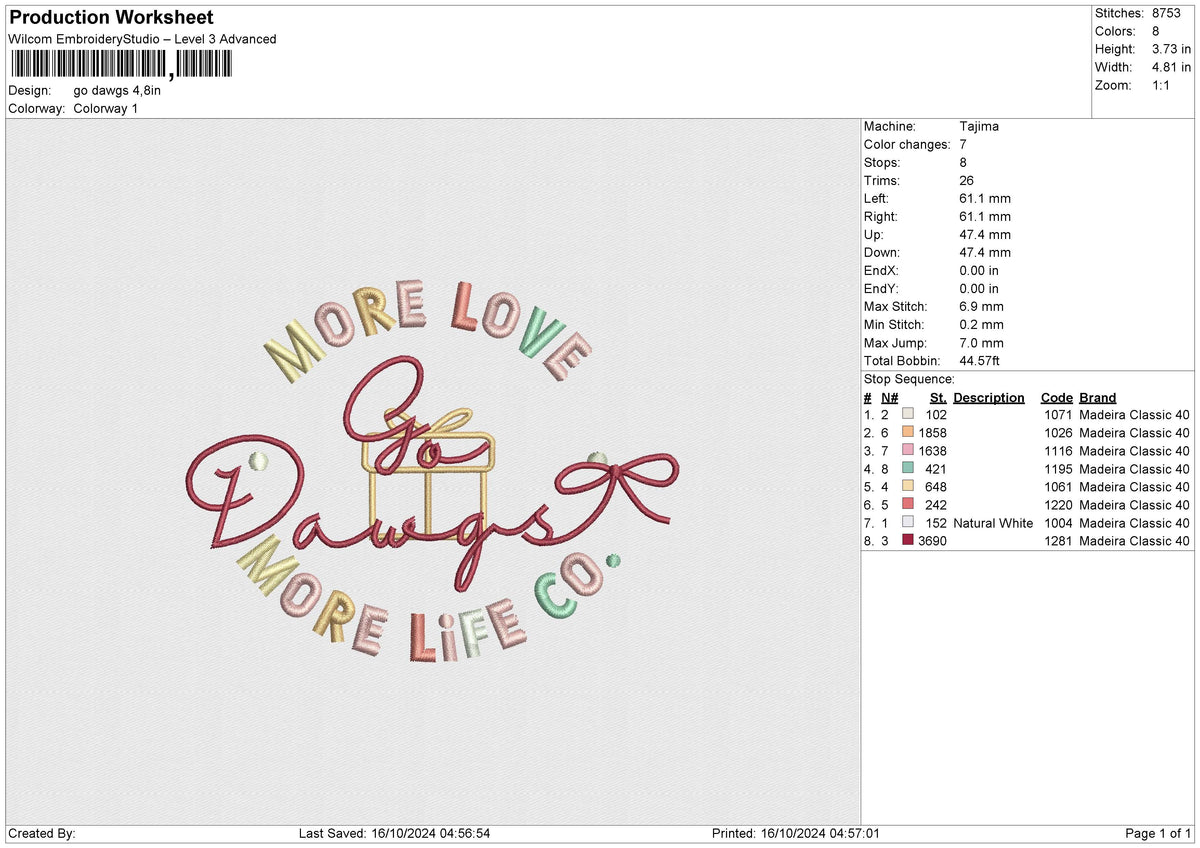Click the Height value '3.73 in'
The height and width of the screenshot is (848, 1200).
[x=1172, y=49]
